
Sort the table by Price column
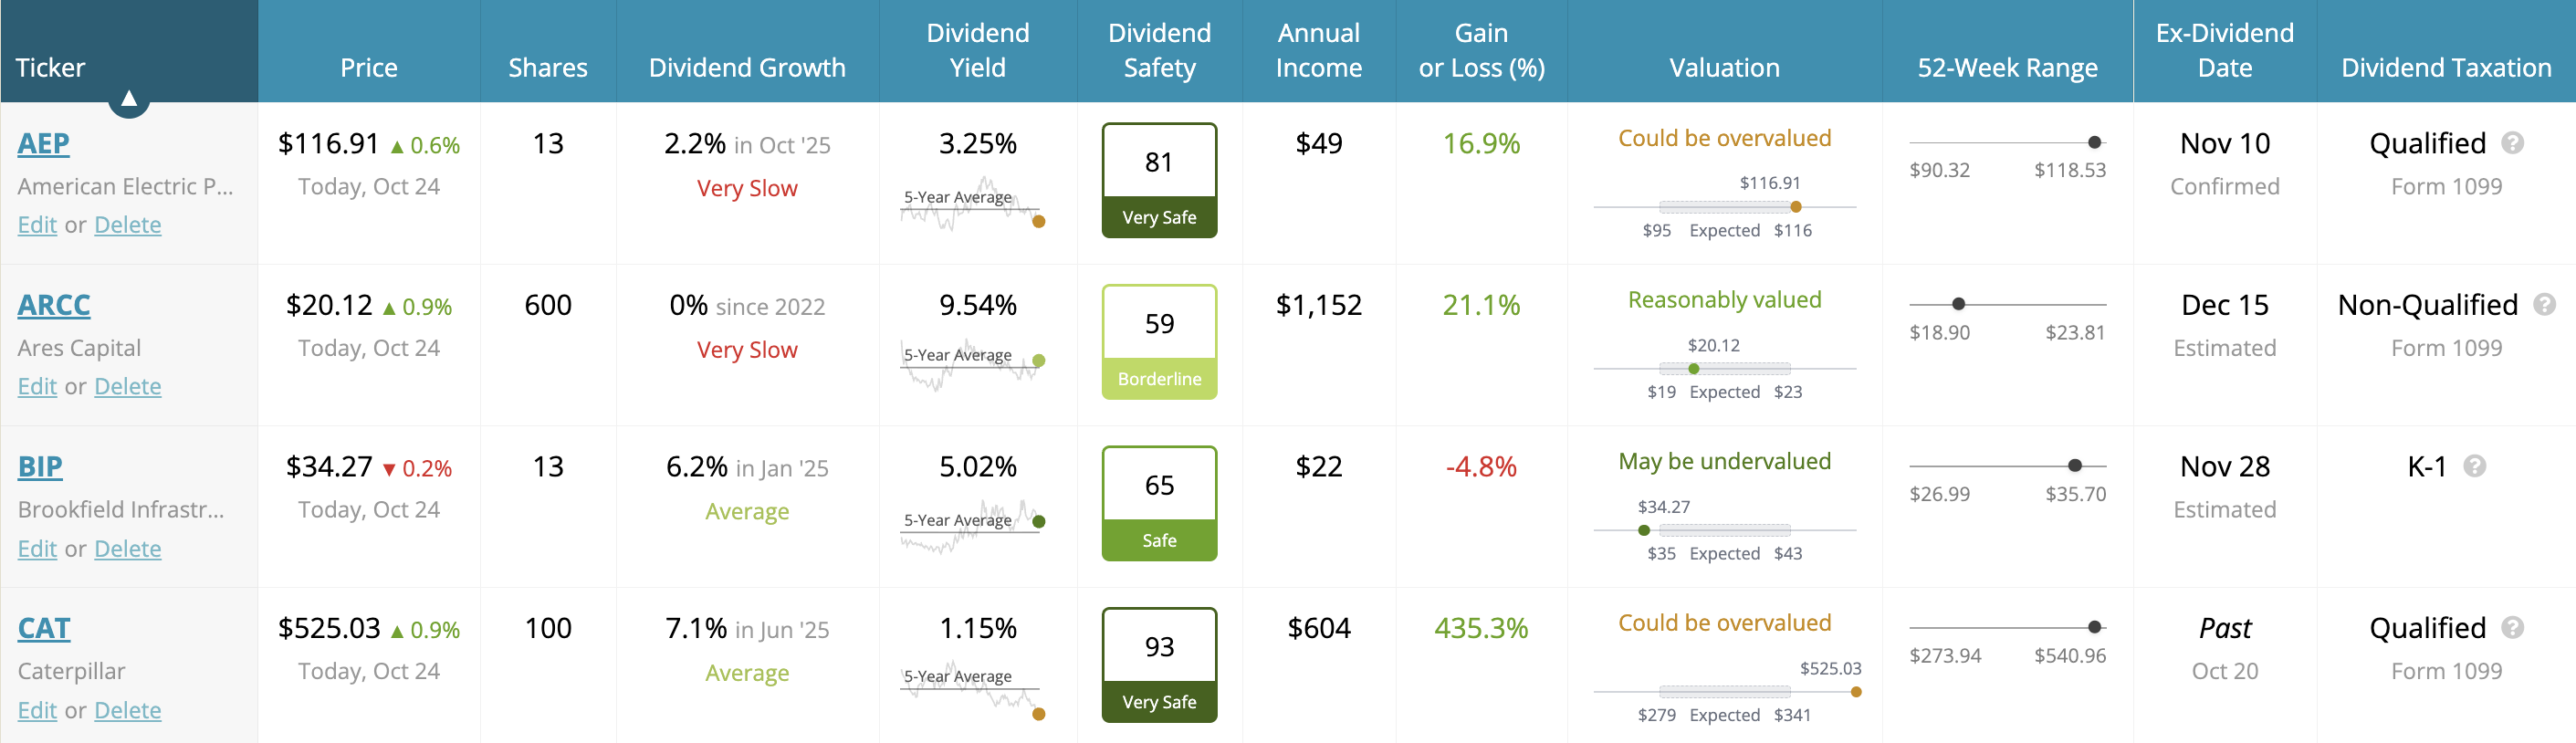369,67
